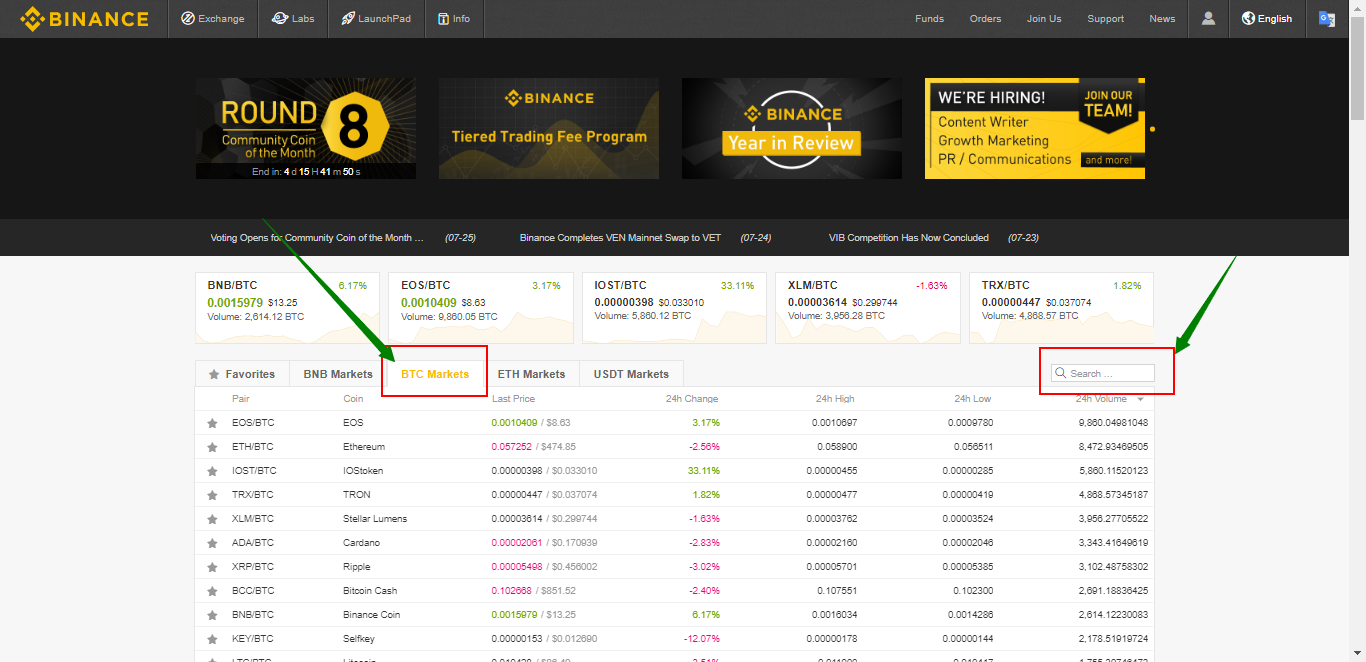Open the ADA/BTC pair row
Screen dimensions: 1366x662
(674, 543)
